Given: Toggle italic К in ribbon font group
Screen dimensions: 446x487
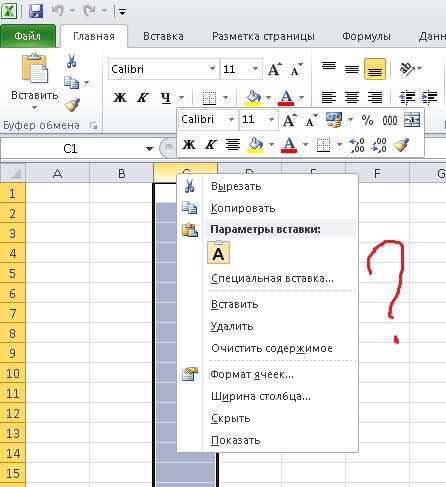Looking at the screenshot, I should pyautogui.click(x=143, y=98).
